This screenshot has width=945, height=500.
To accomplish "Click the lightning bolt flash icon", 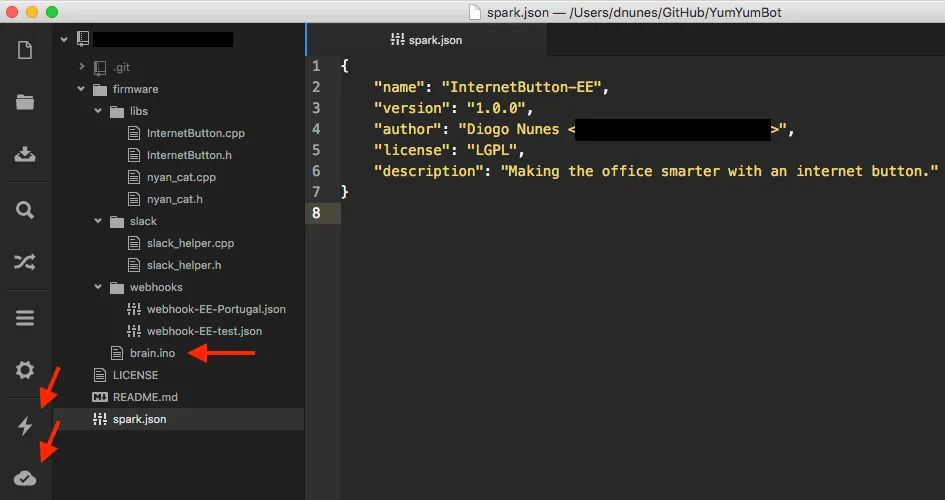I will tap(25, 426).
